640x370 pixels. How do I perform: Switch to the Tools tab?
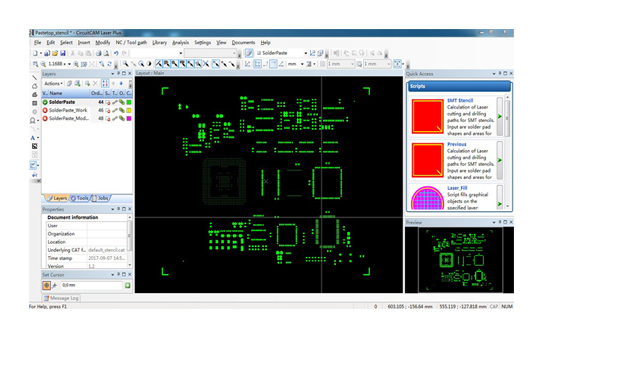pos(80,198)
